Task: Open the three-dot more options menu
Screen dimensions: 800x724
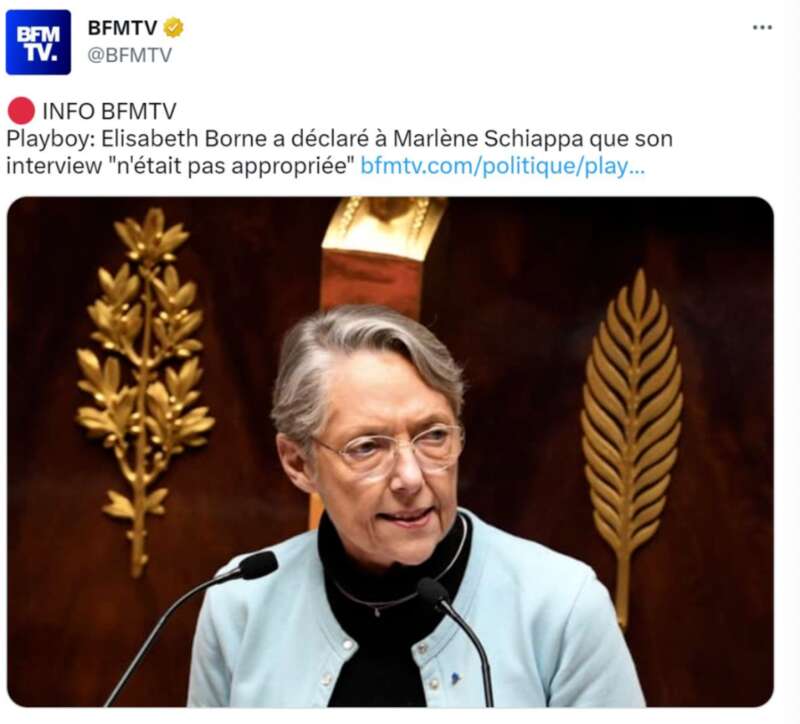Action: click(762, 28)
